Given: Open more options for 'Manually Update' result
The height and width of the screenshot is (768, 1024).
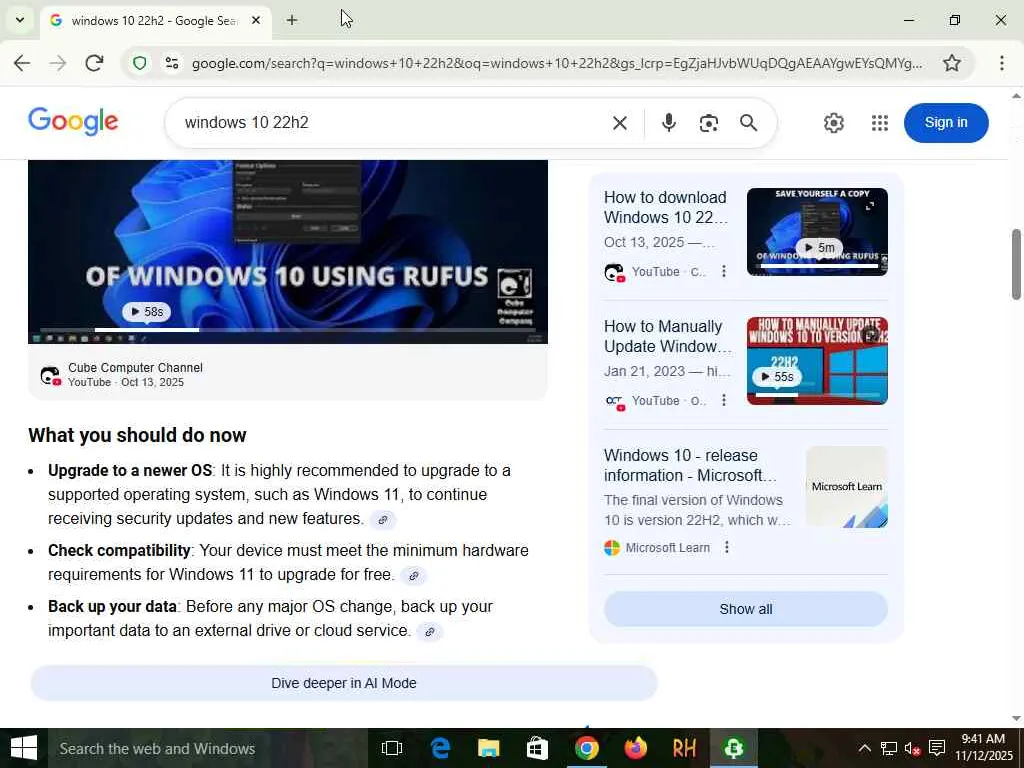Looking at the screenshot, I should 724,400.
